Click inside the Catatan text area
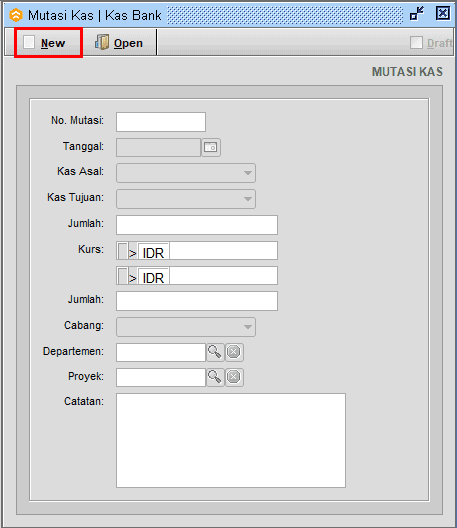Image resolution: width=457 pixels, height=528 pixels. point(231,440)
